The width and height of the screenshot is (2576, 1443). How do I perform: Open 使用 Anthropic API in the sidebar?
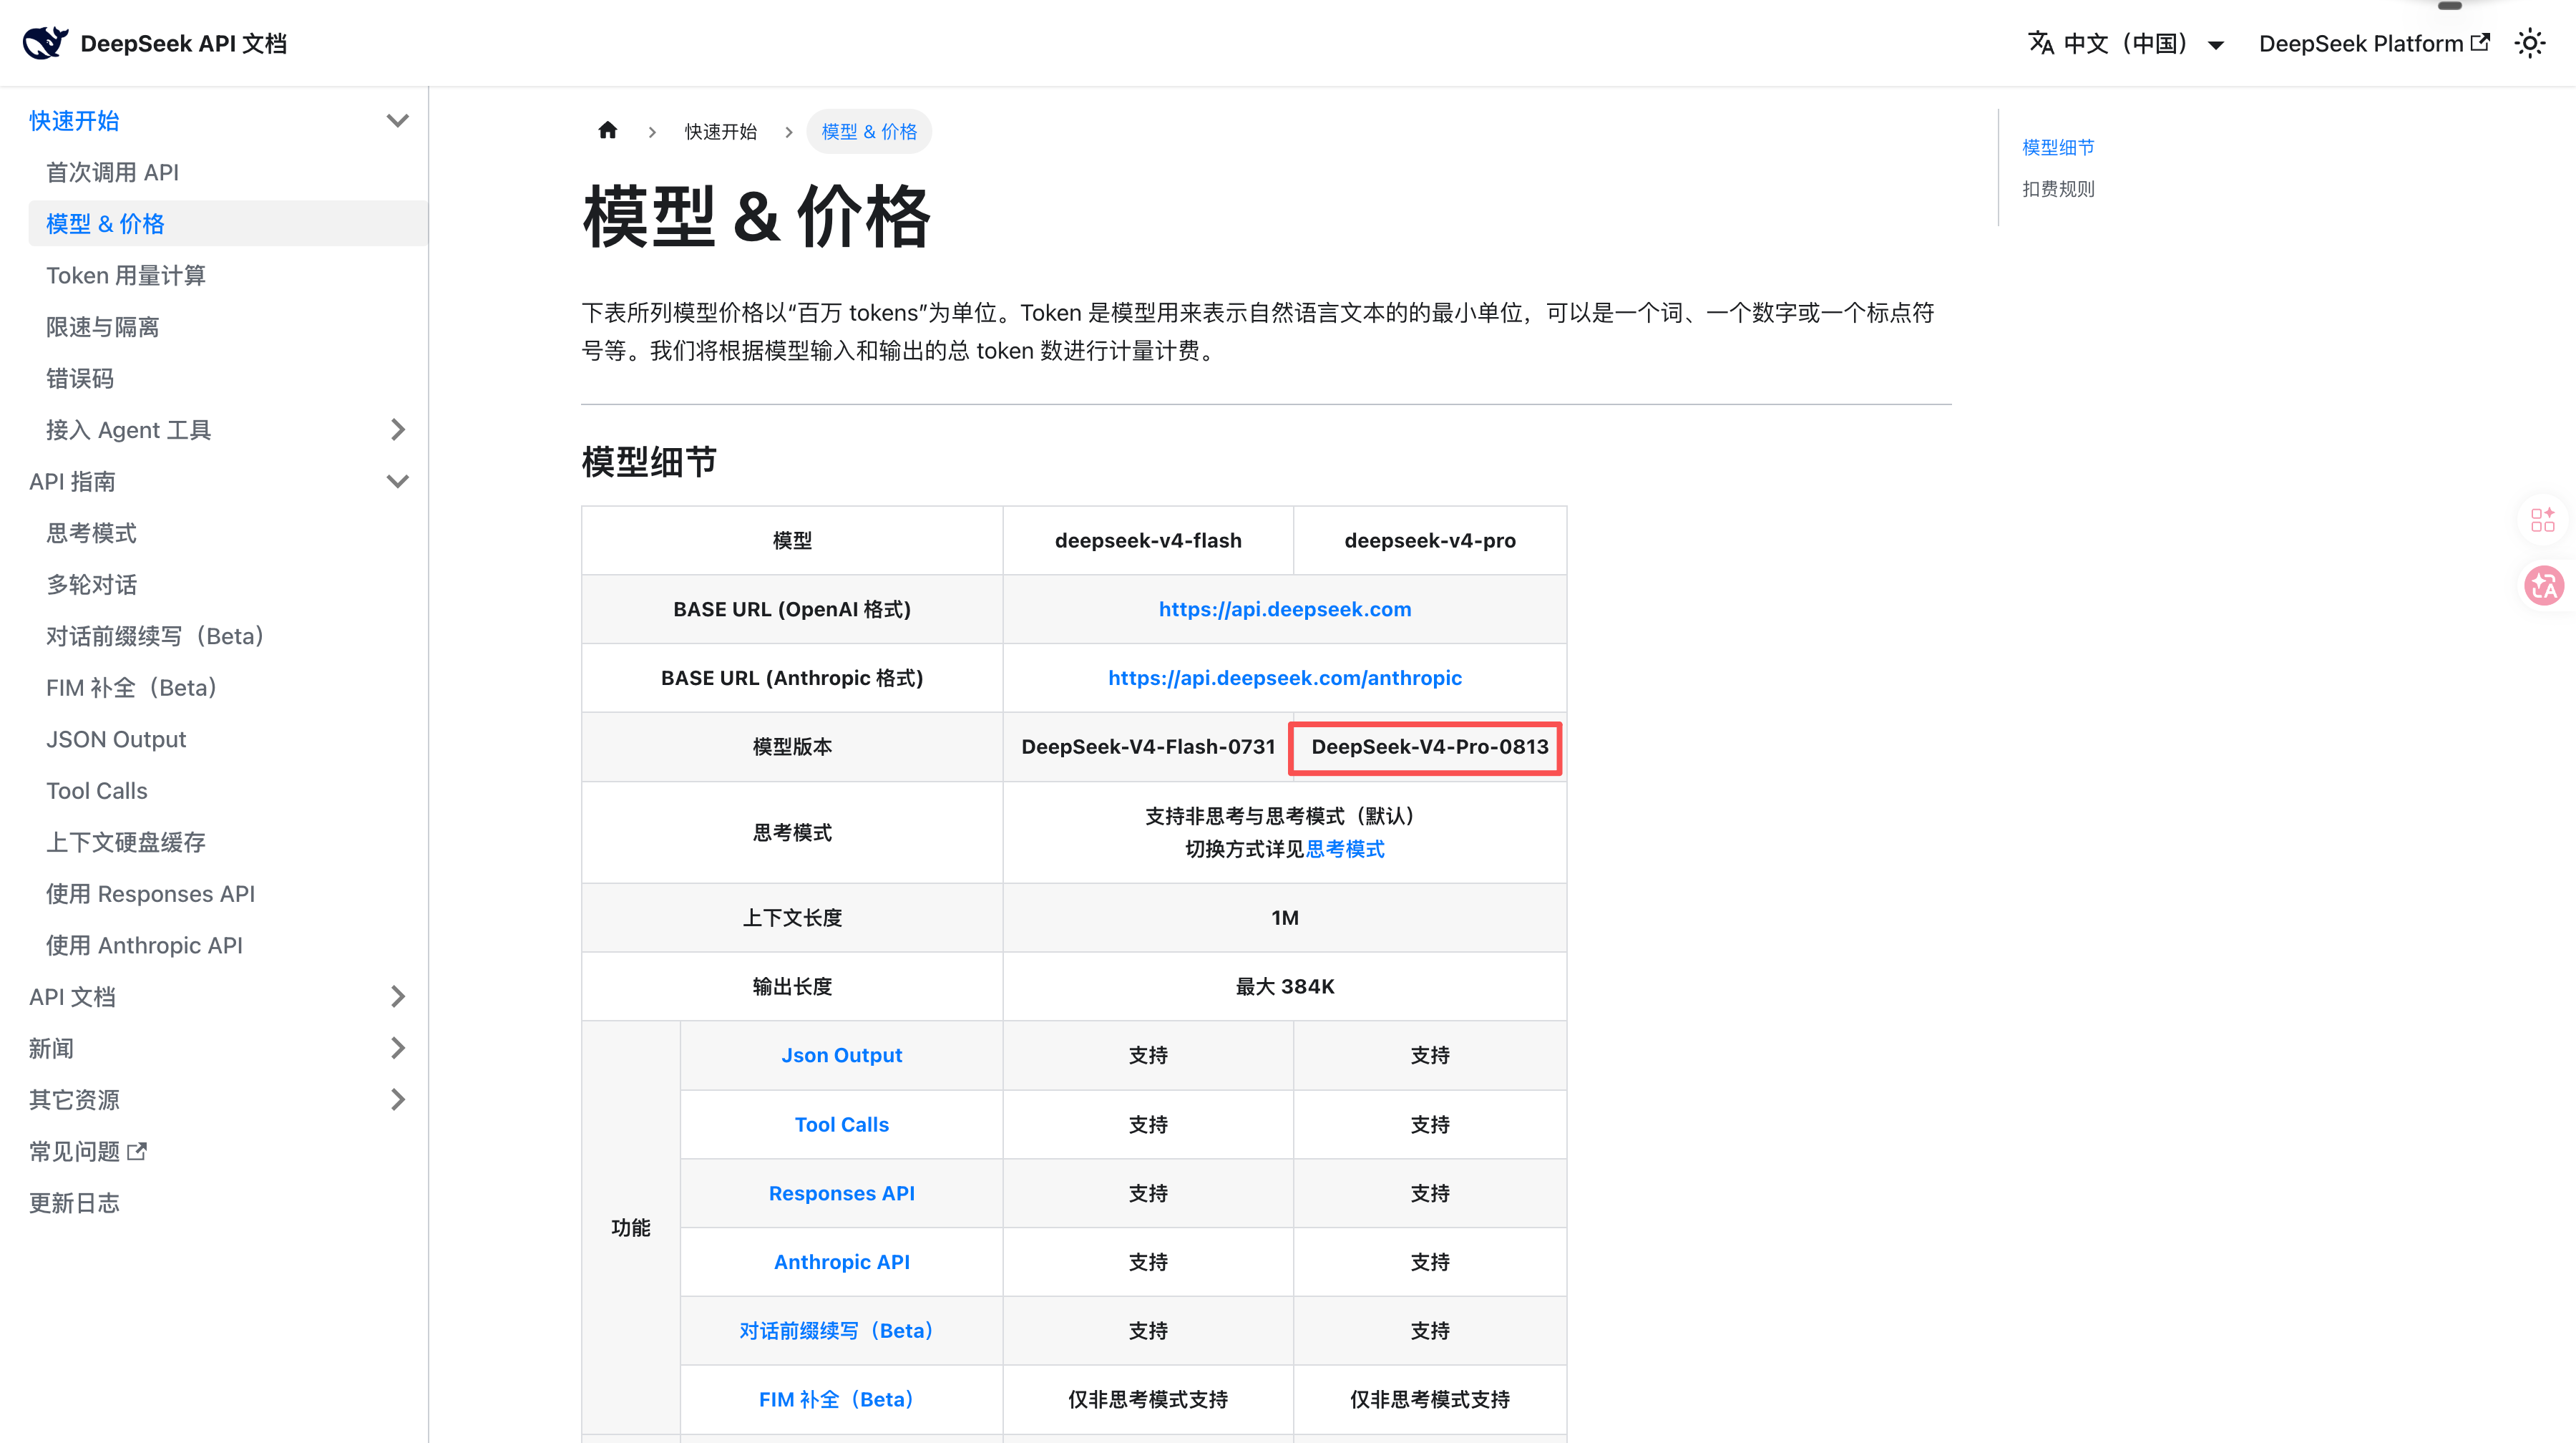tap(145, 945)
